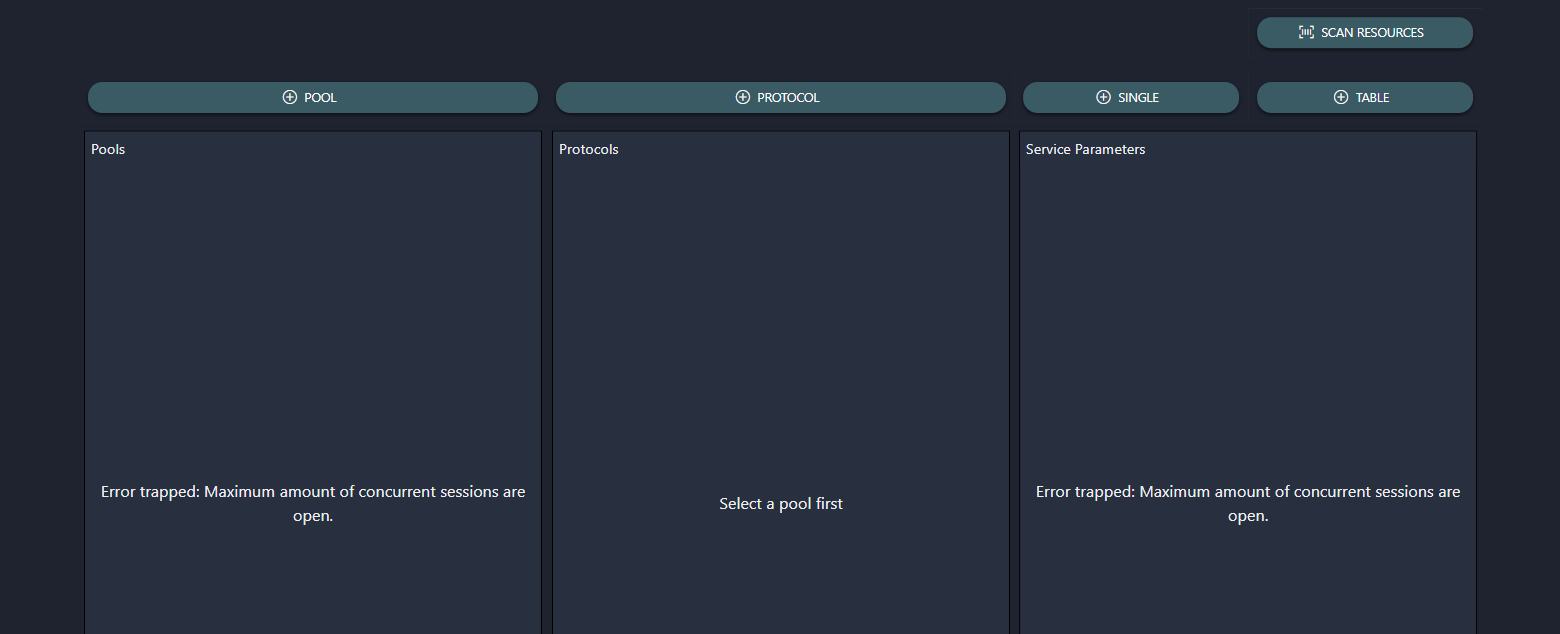The height and width of the screenshot is (634, 1560).
Task: Add a single service parameter
Action: (x=1130, y=97)
